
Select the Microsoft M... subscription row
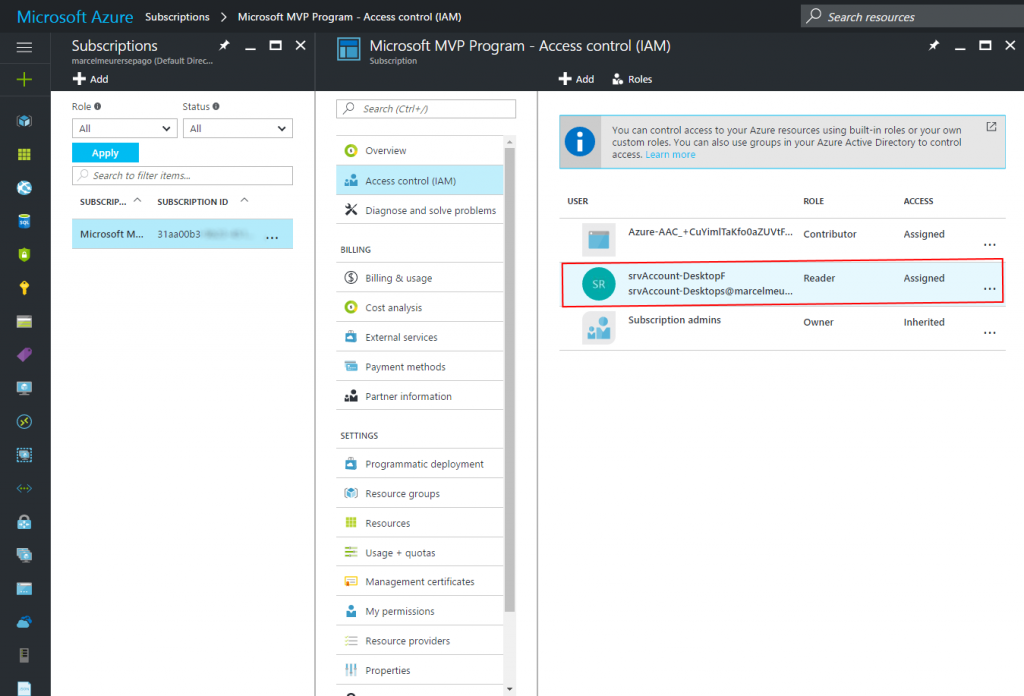[x=182, y=234]
